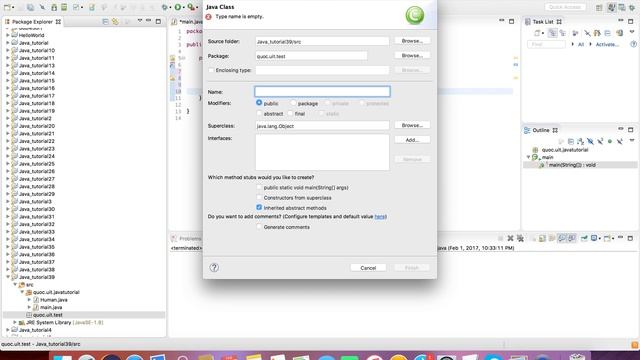Viewport: 640px width, 360px height.
Task: Expand Human.java in Package Explorer
Action: click(x=29, y=300)
